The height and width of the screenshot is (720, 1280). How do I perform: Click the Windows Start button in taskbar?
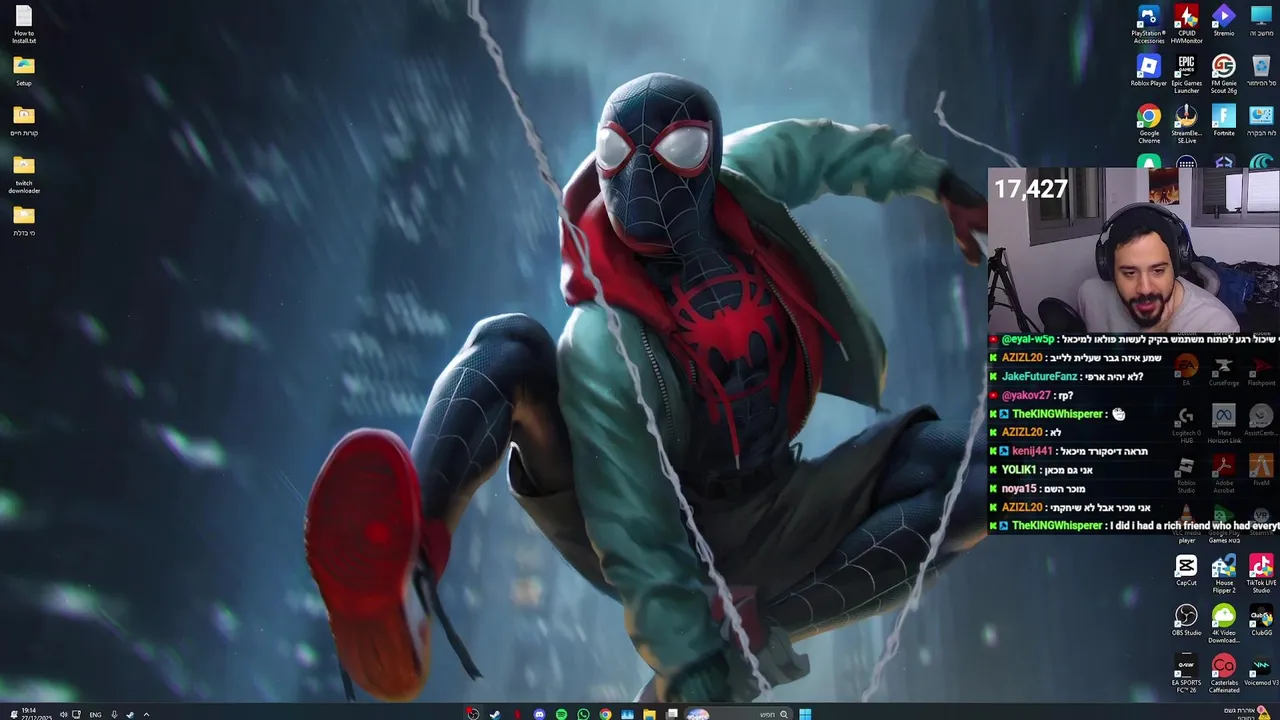pyautogui.click(x=805, y=714)
